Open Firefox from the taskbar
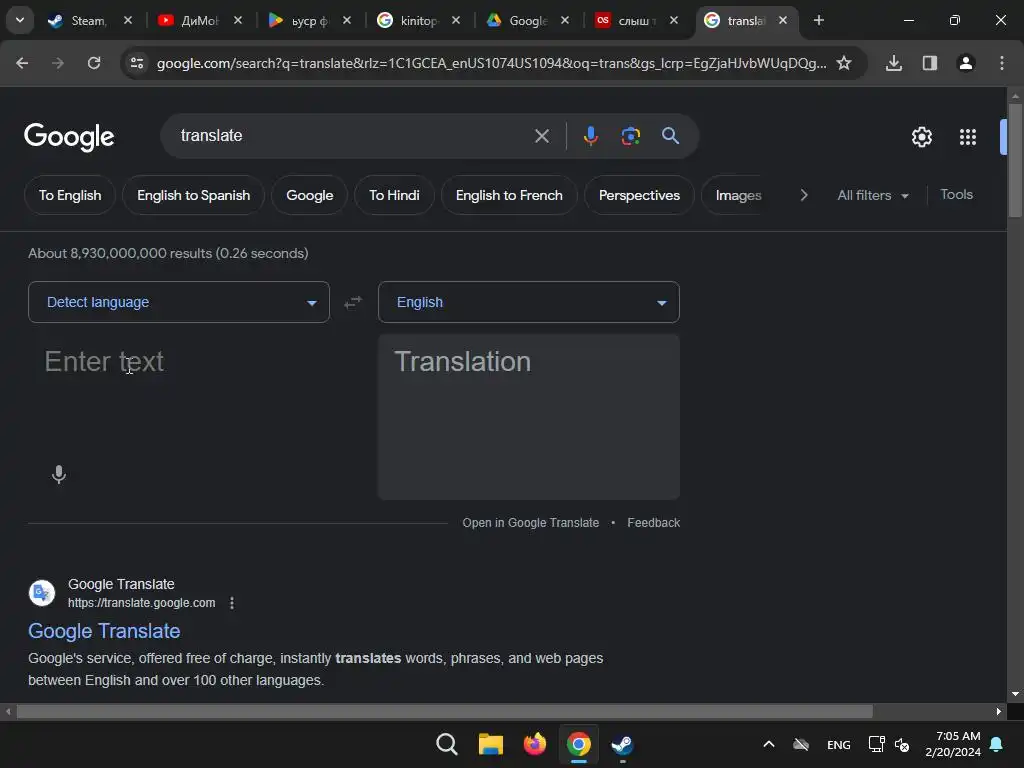This screenshot has height=768, width=1024. tap(535, 744)
